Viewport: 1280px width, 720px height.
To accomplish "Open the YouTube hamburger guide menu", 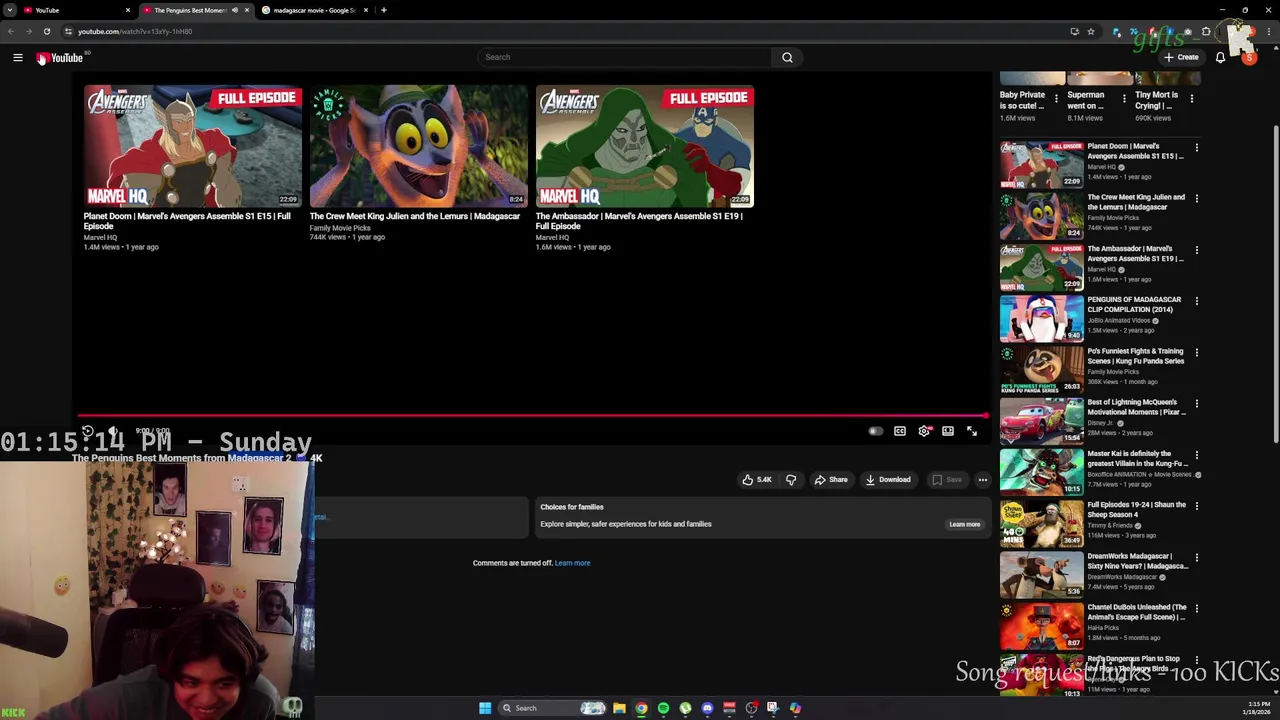I will tap(18, 58).
